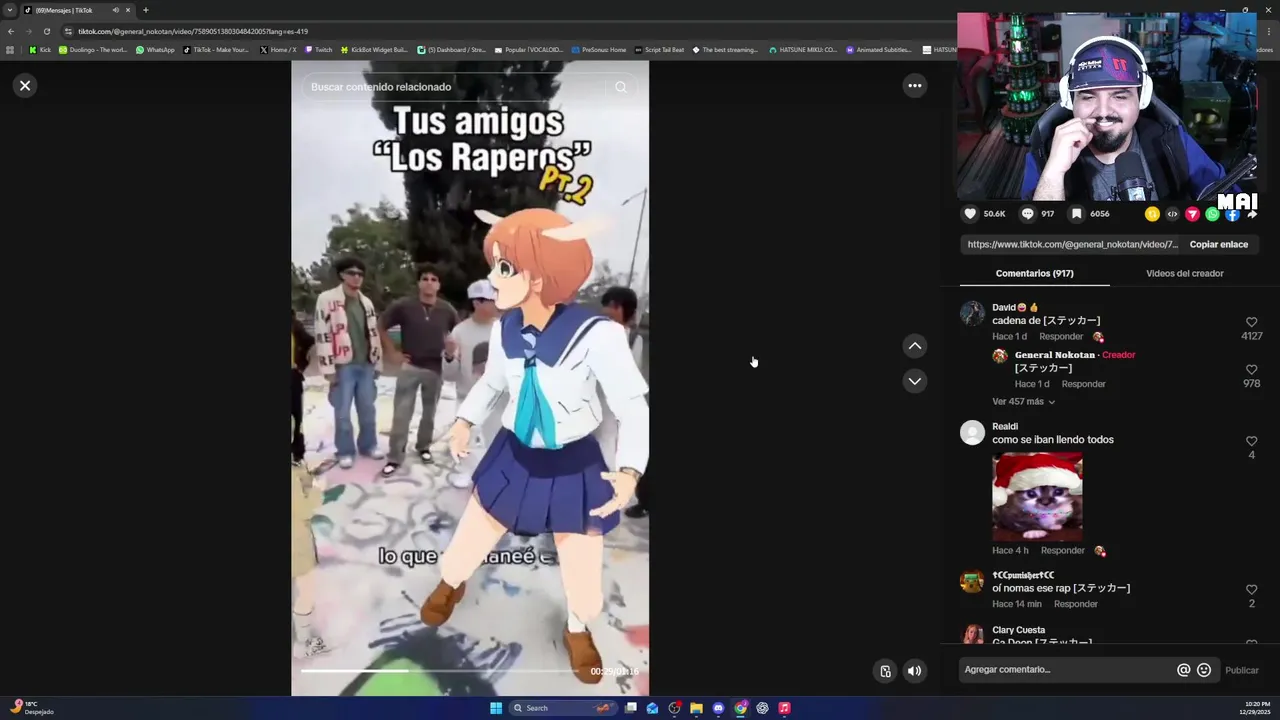
Task: Open the Kick bookmark
Action: tap(40, 49)
